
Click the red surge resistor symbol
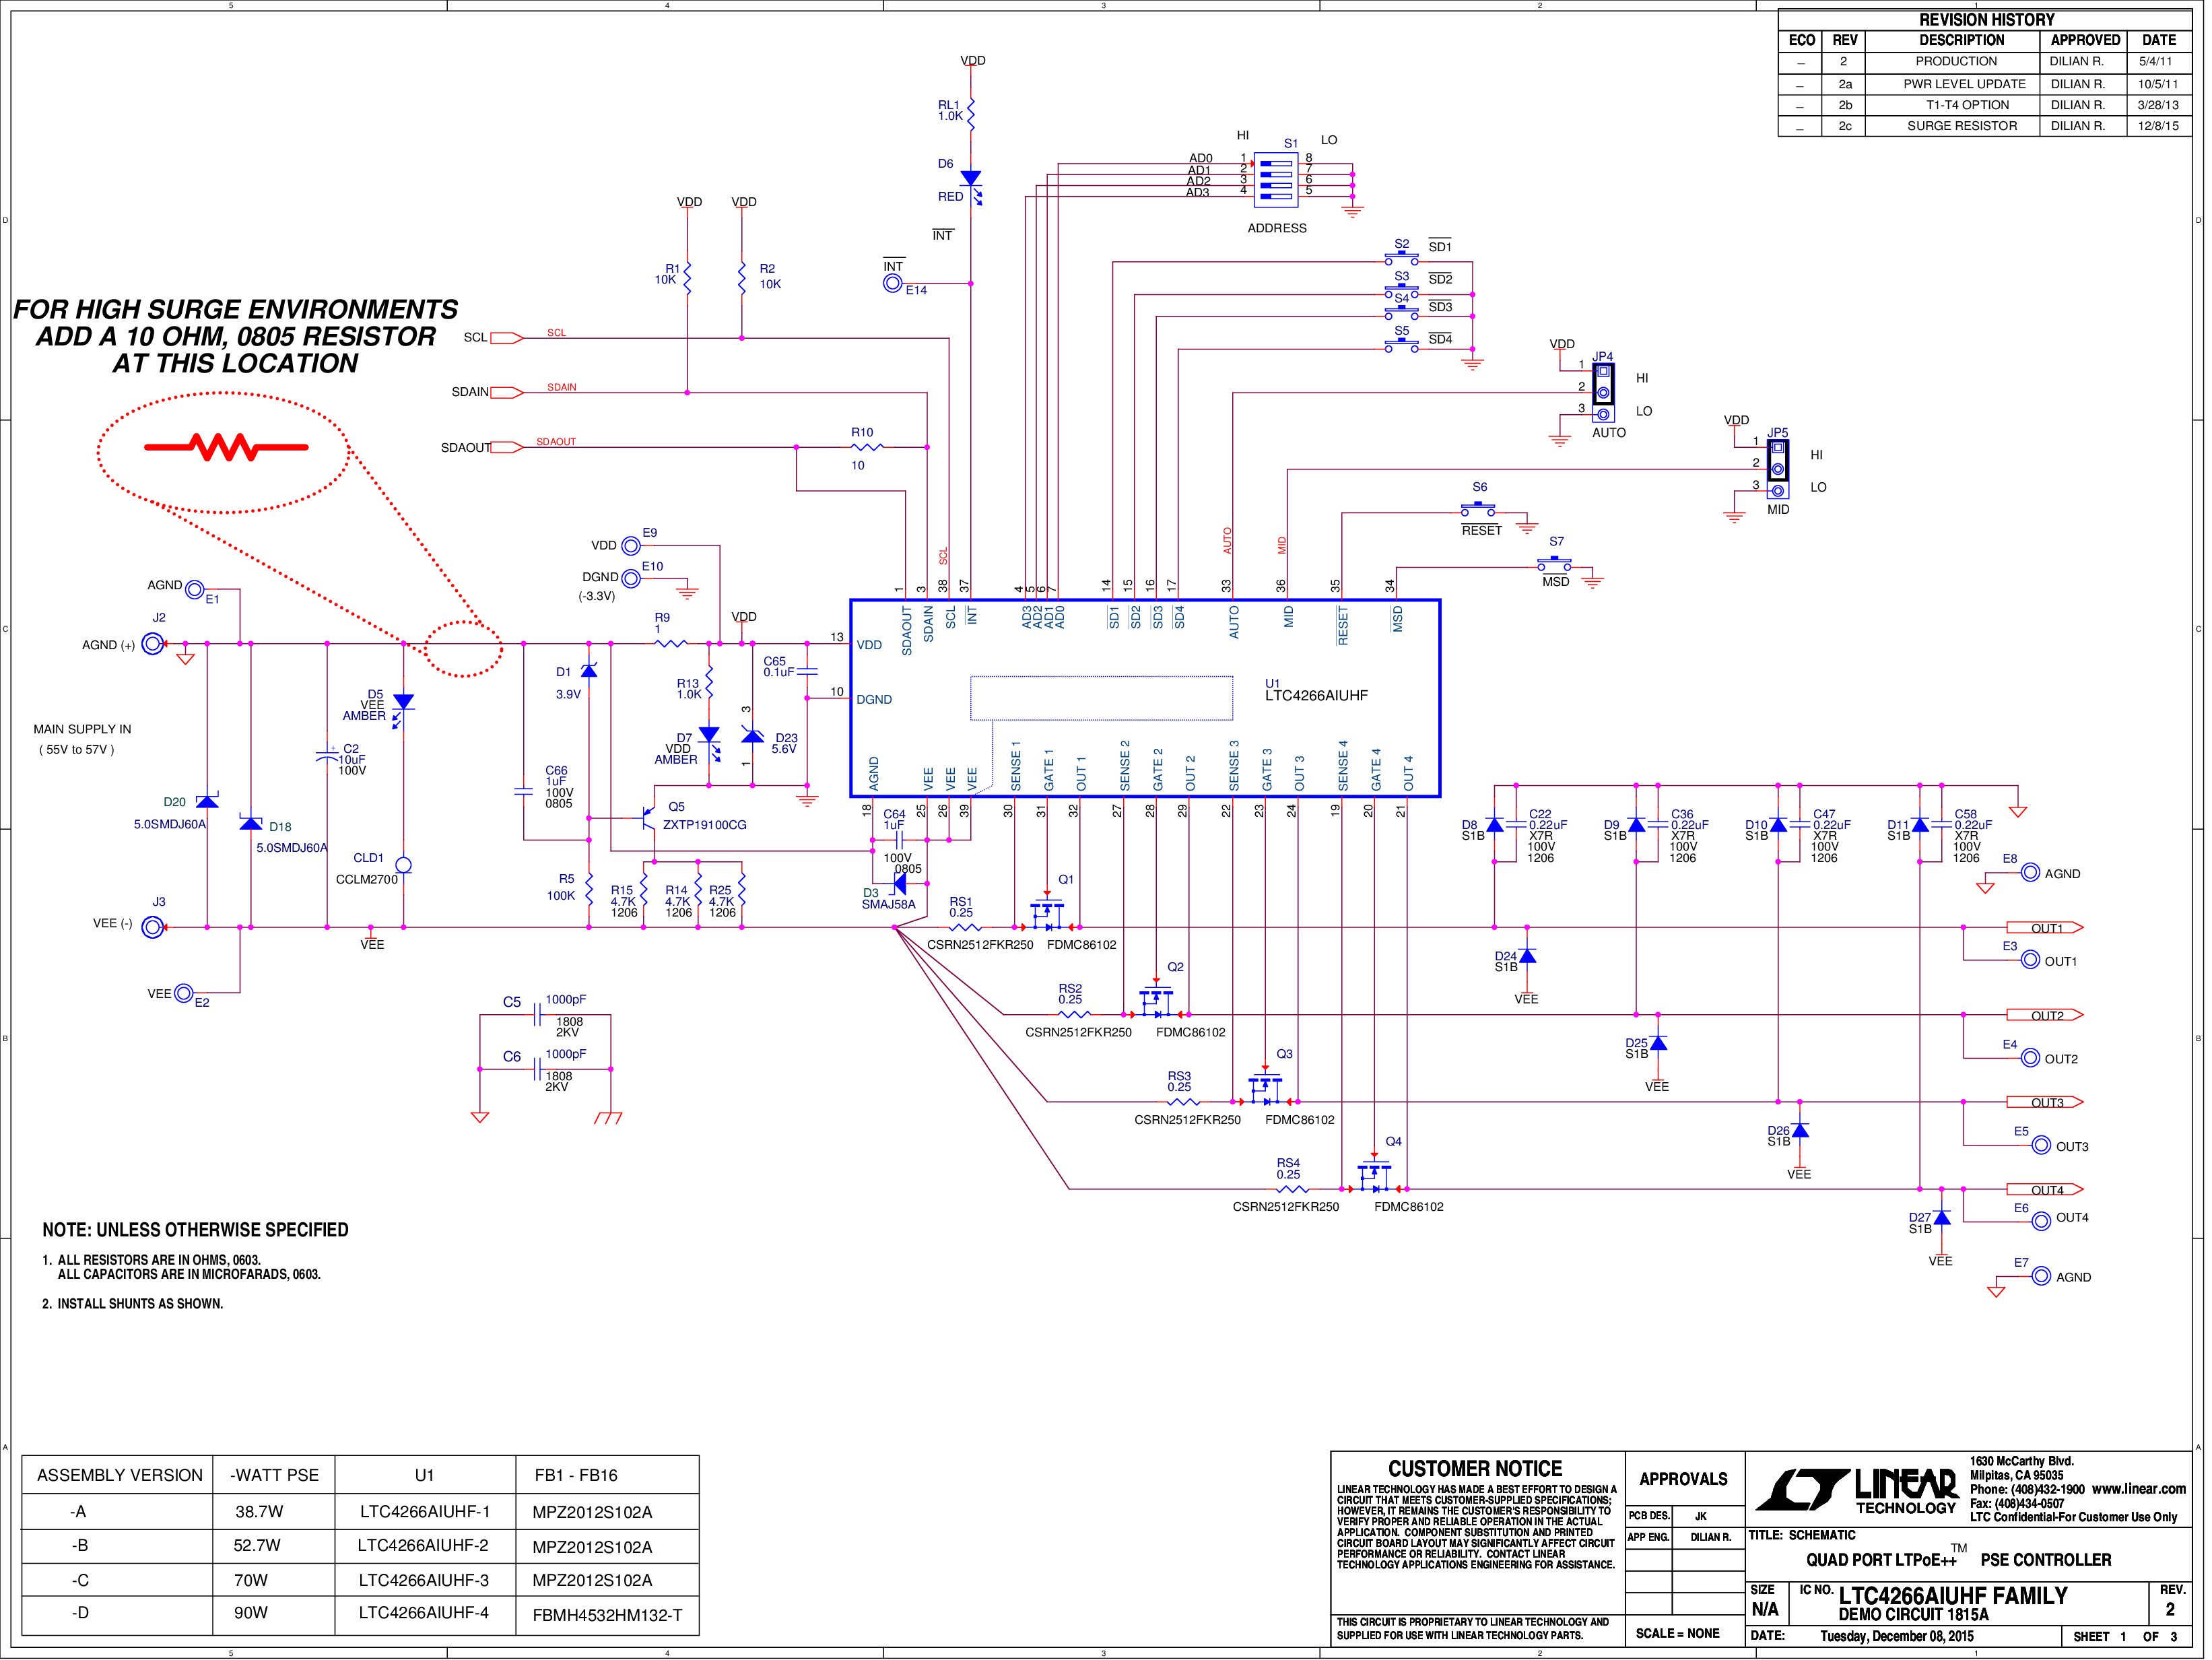click(227, 447)
